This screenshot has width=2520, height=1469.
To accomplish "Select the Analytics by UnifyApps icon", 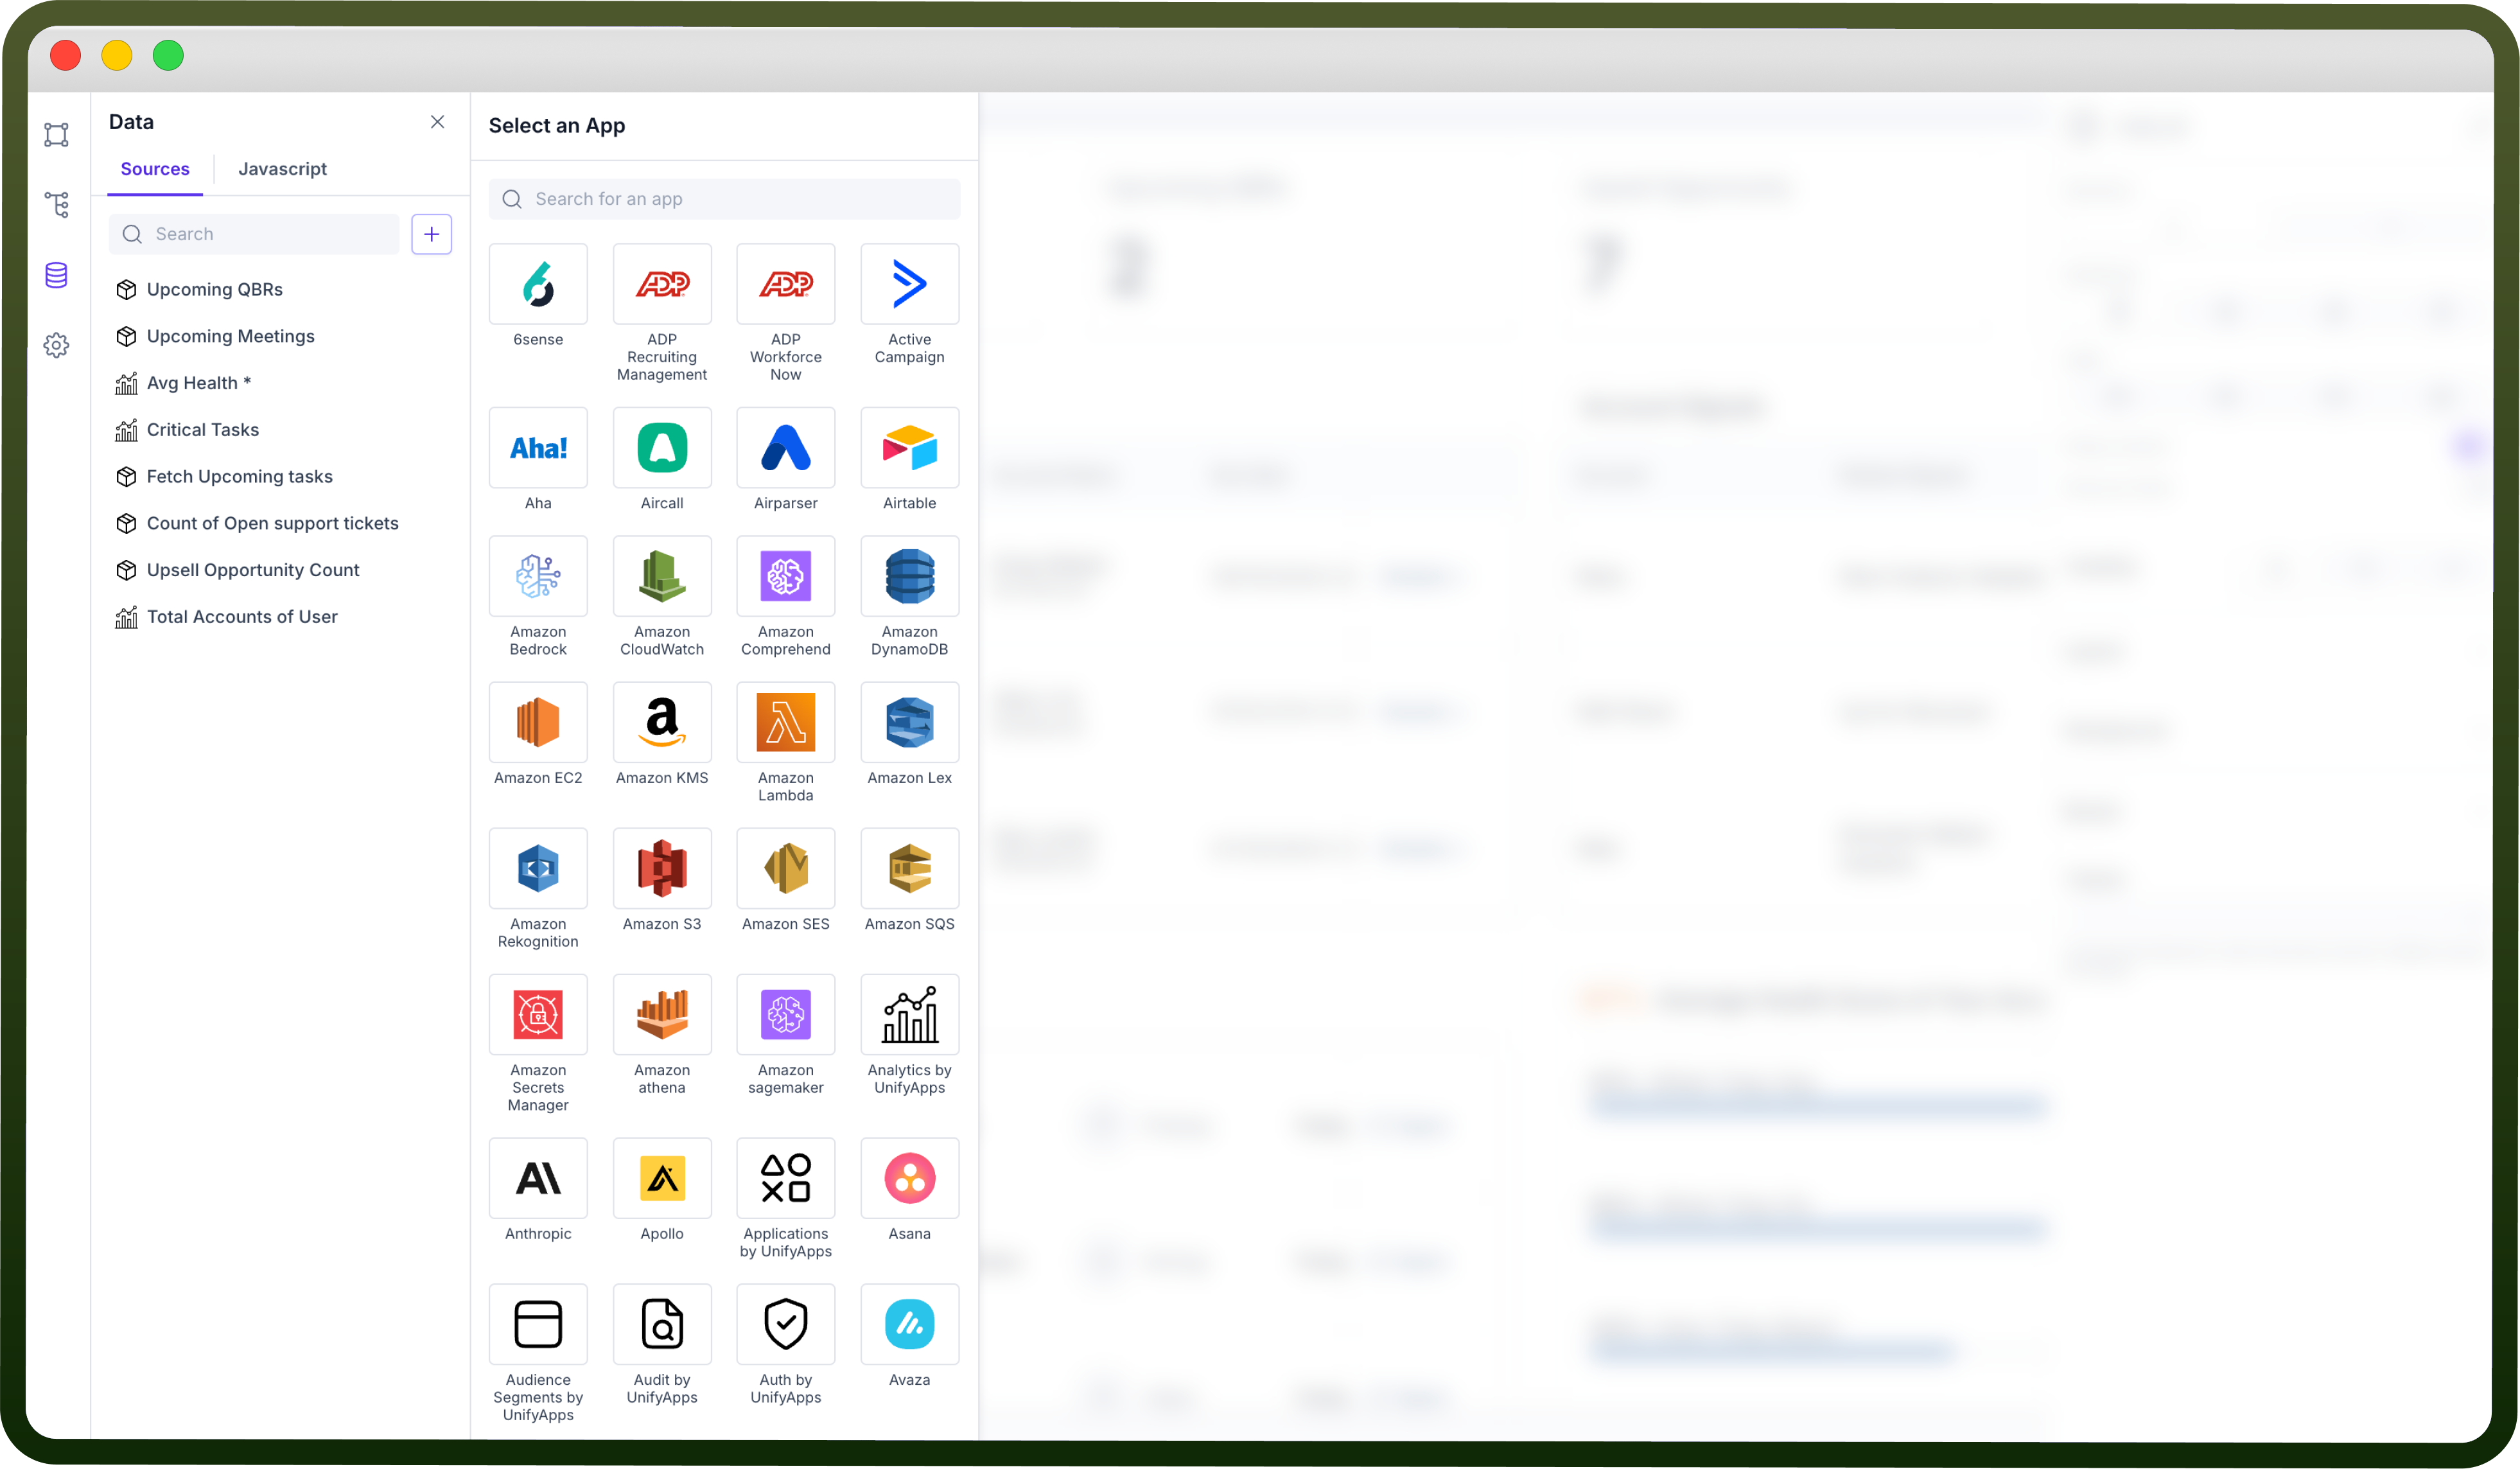I will [910, 1014].
